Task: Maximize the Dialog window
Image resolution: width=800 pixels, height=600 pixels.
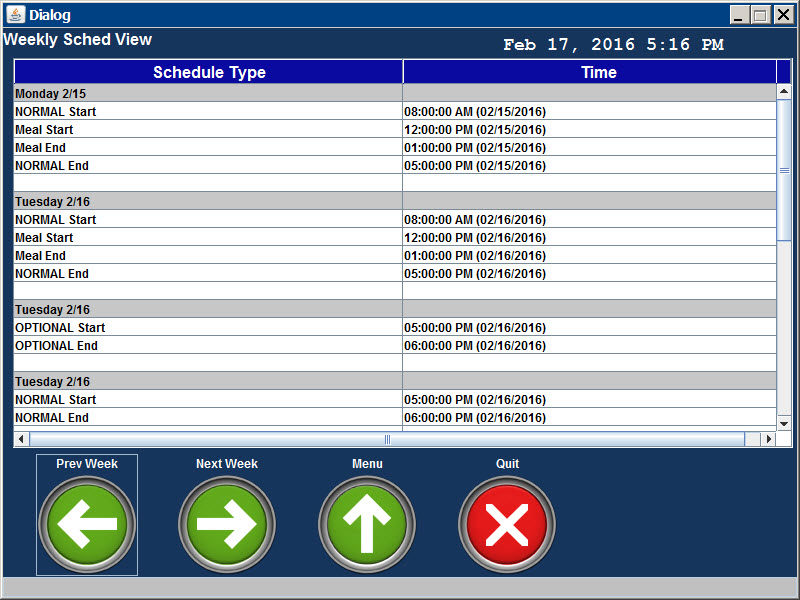Action: [x=760, y=15]
